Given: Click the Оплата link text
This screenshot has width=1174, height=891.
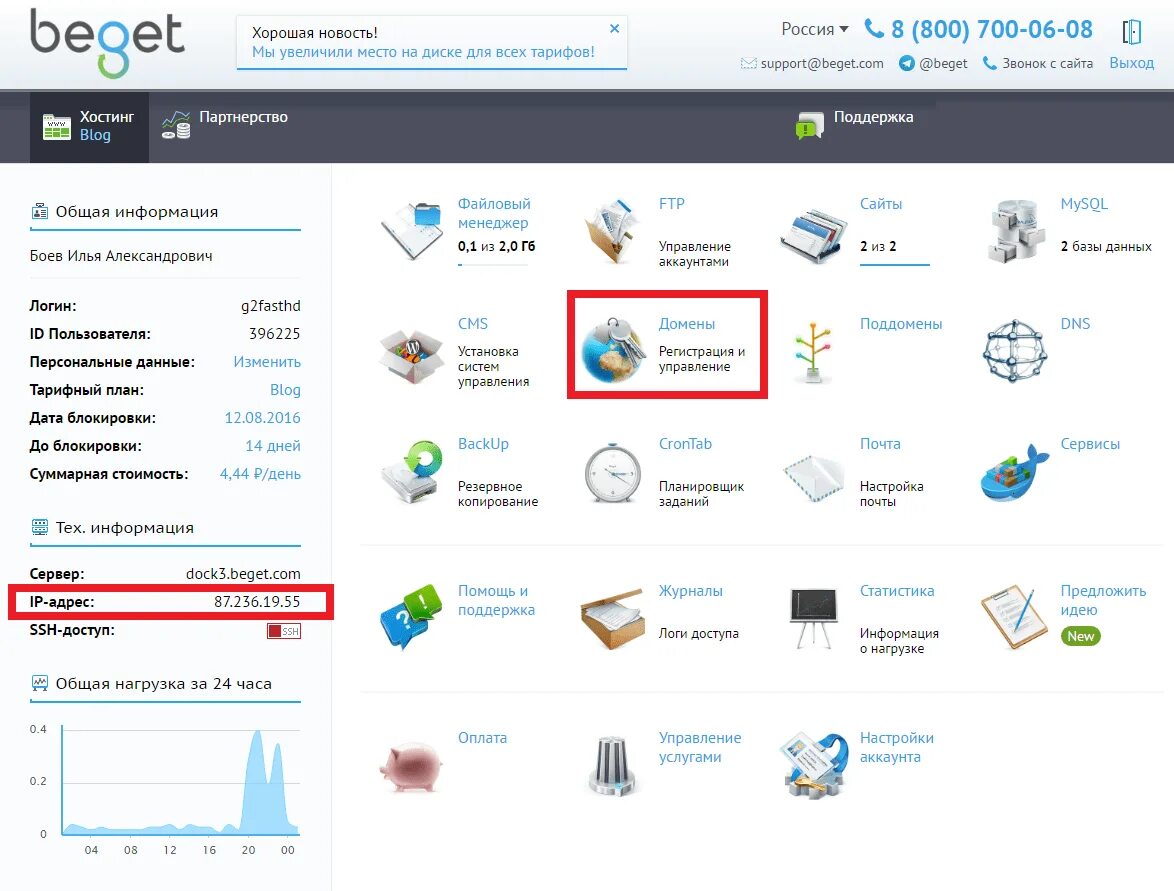Looking at the screenshot, I should [482, 738].
